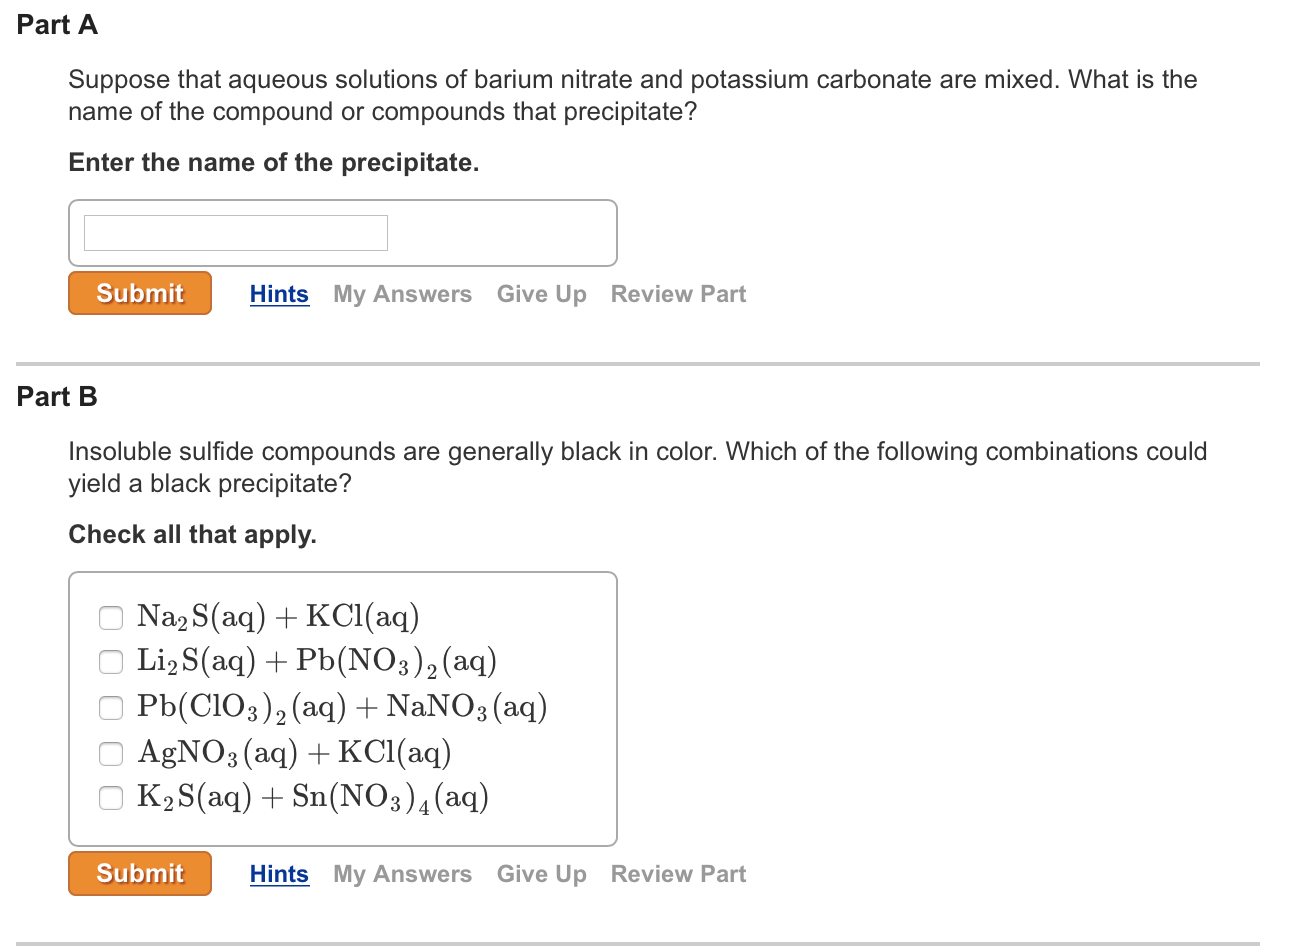
Task: Open Review Part for Part B
Action: [678, 874]
